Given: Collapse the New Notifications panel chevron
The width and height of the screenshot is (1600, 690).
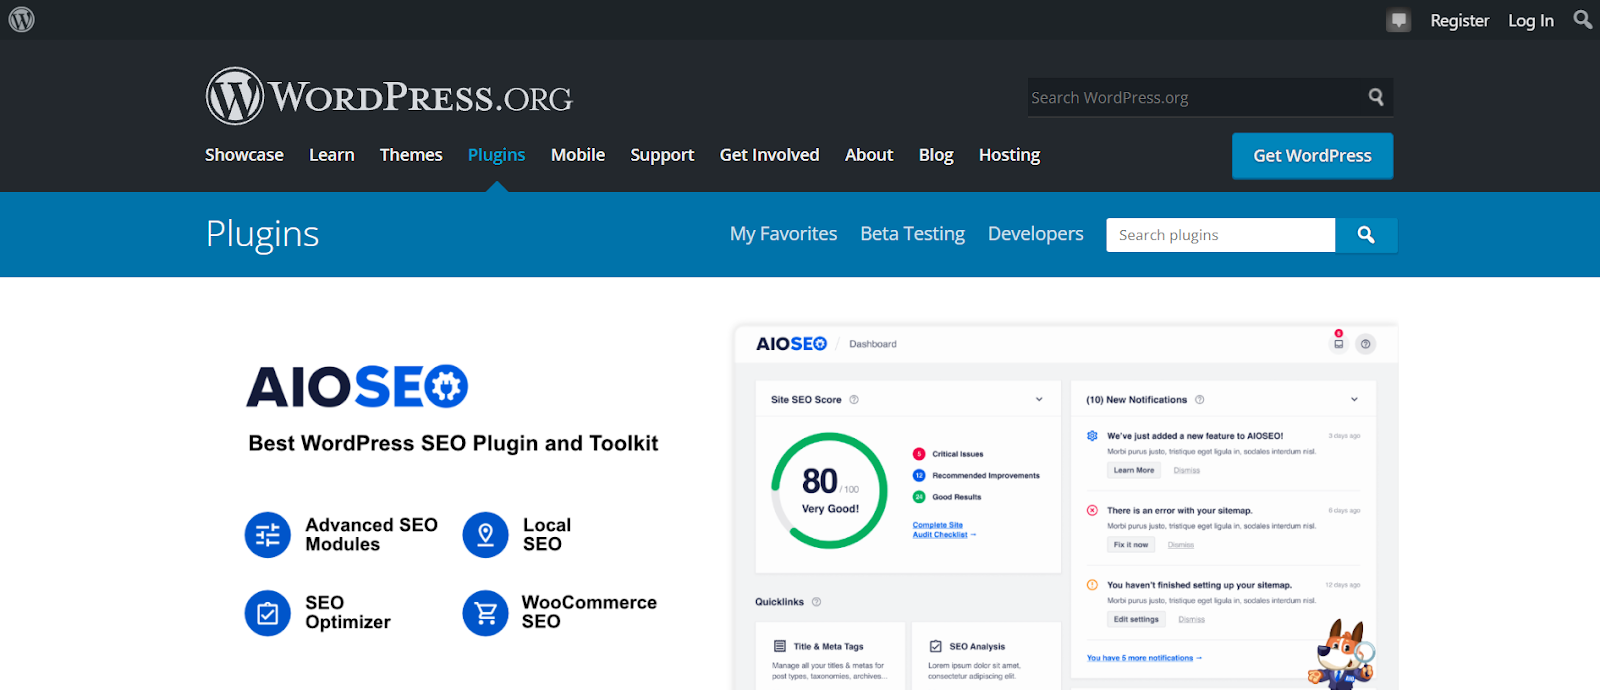Looking at the screenshot, I should click(x=1355, y=400).
